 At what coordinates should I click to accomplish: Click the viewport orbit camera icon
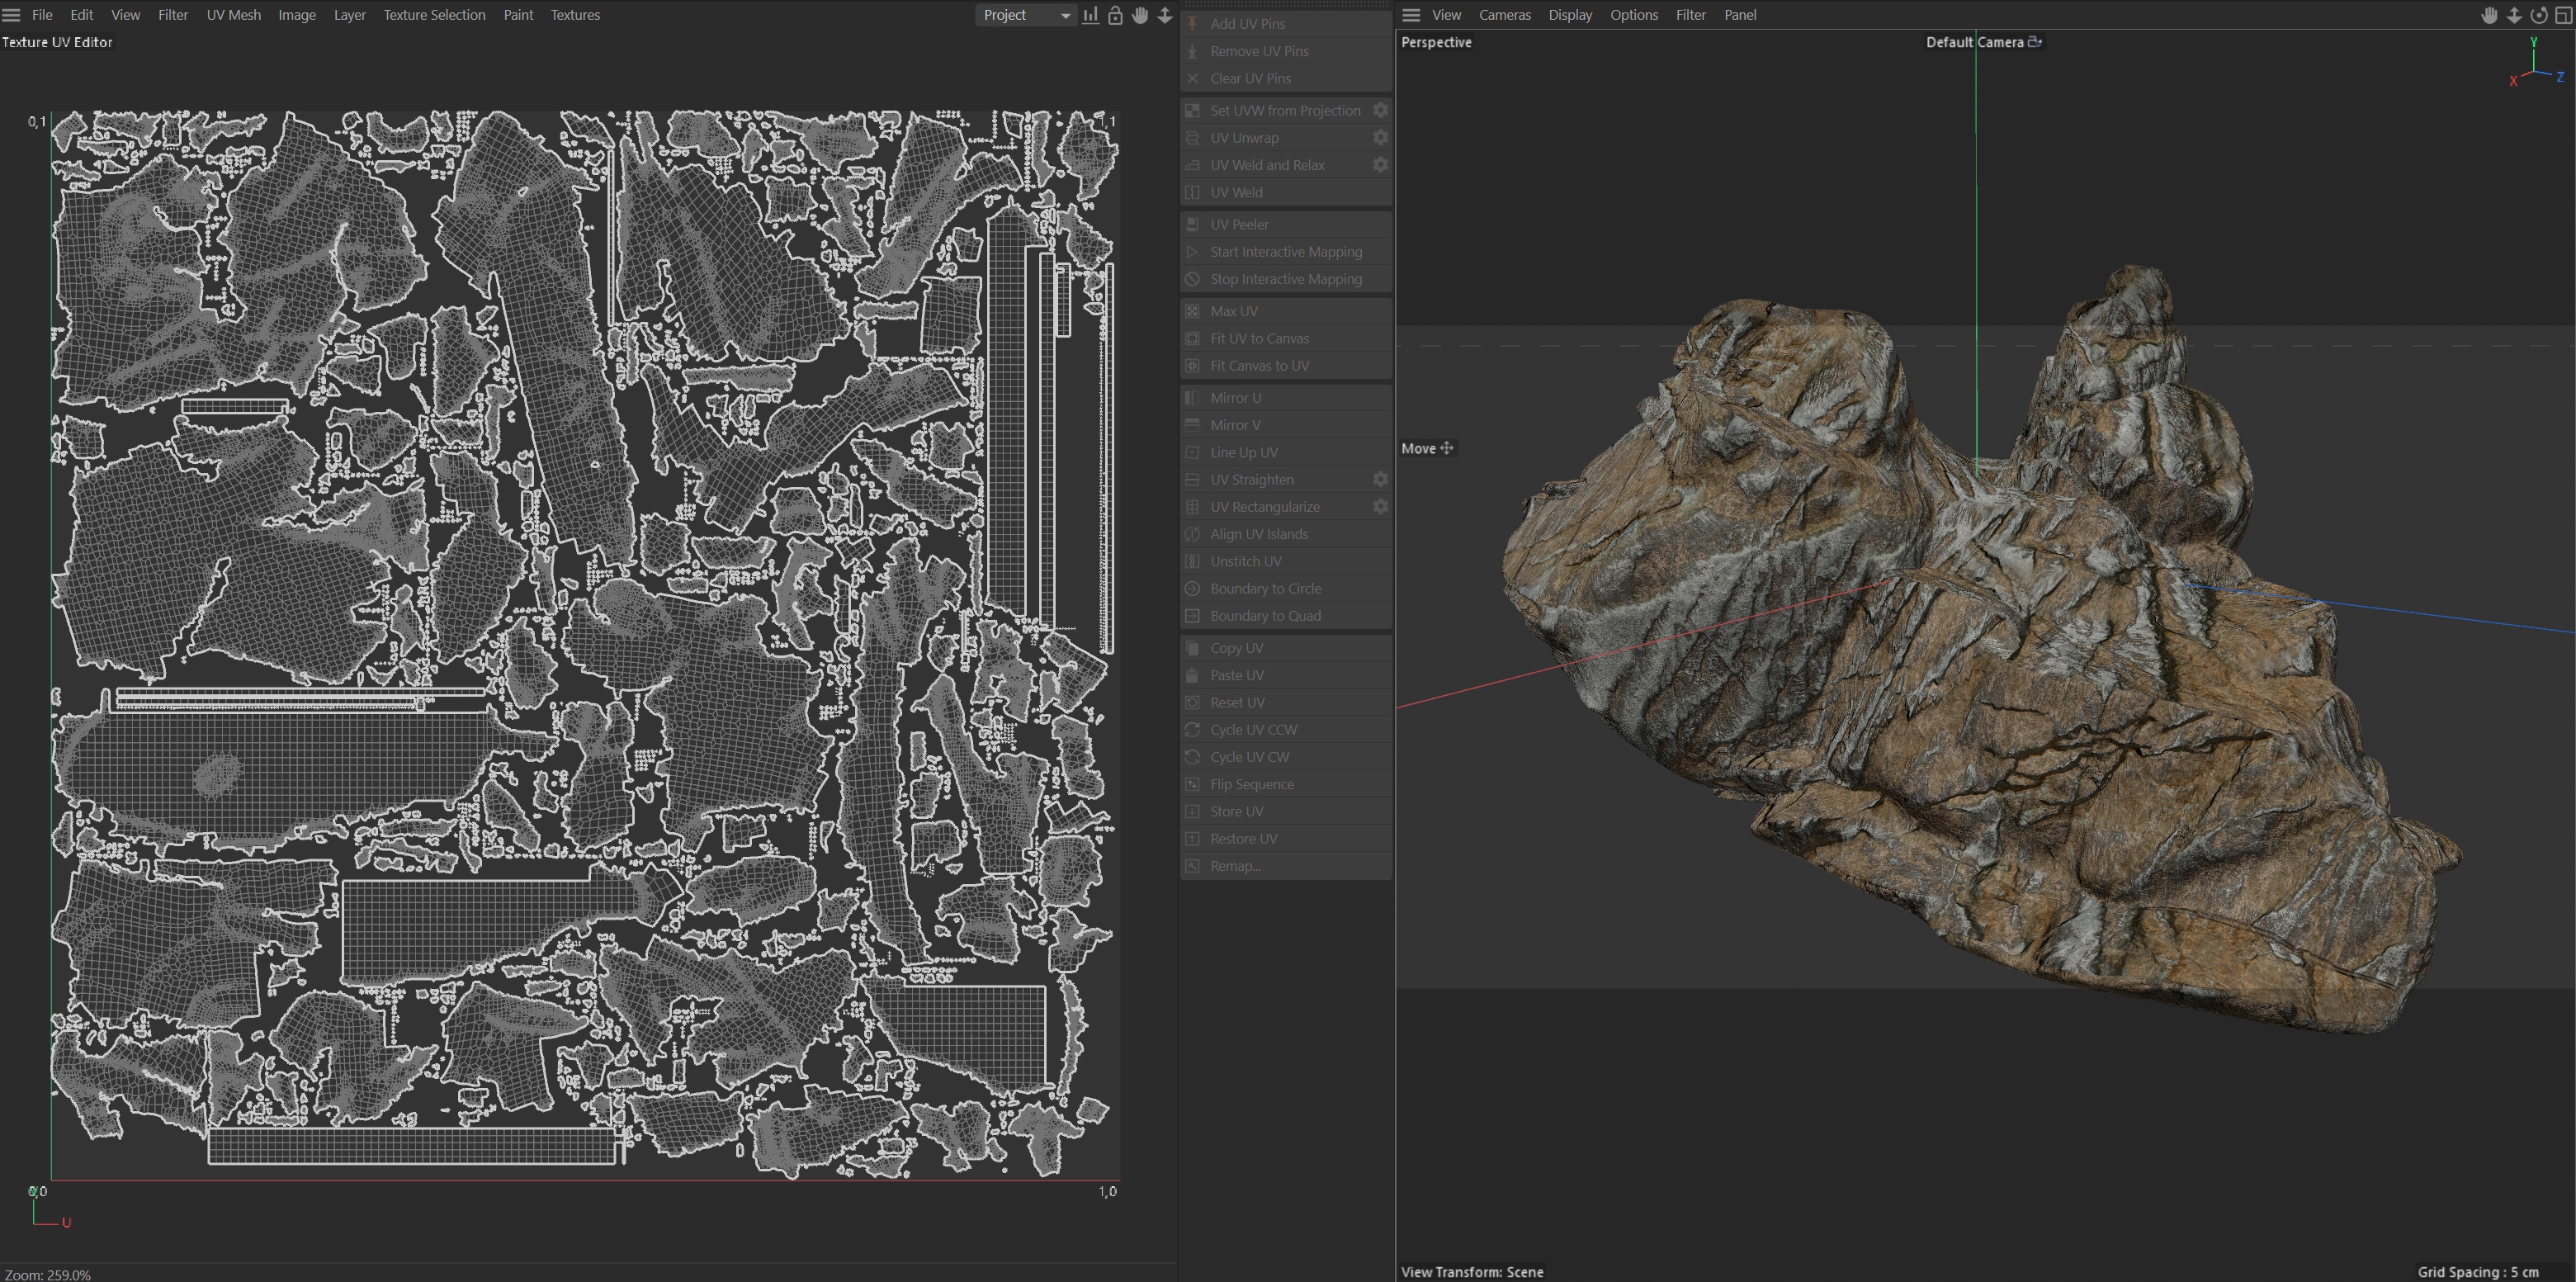tap(2539, 15)
